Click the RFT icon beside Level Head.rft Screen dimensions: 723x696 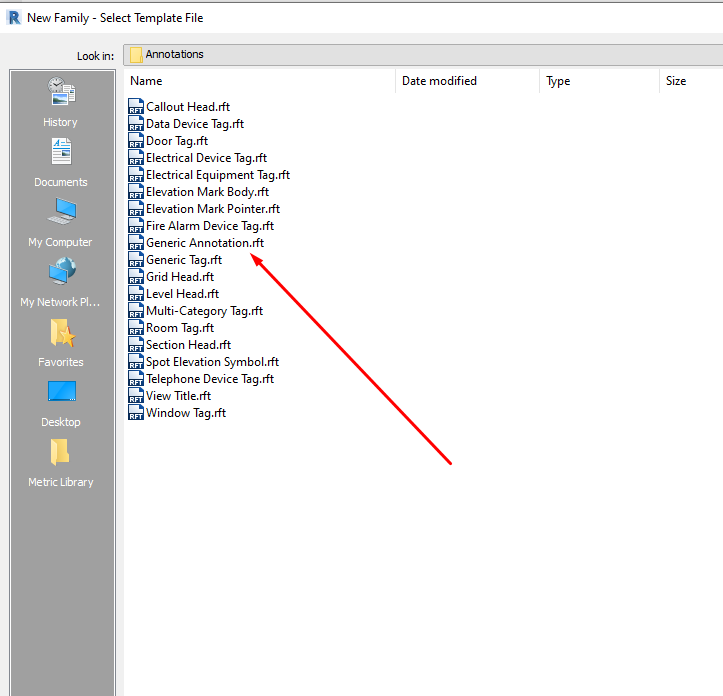point(136,294)
